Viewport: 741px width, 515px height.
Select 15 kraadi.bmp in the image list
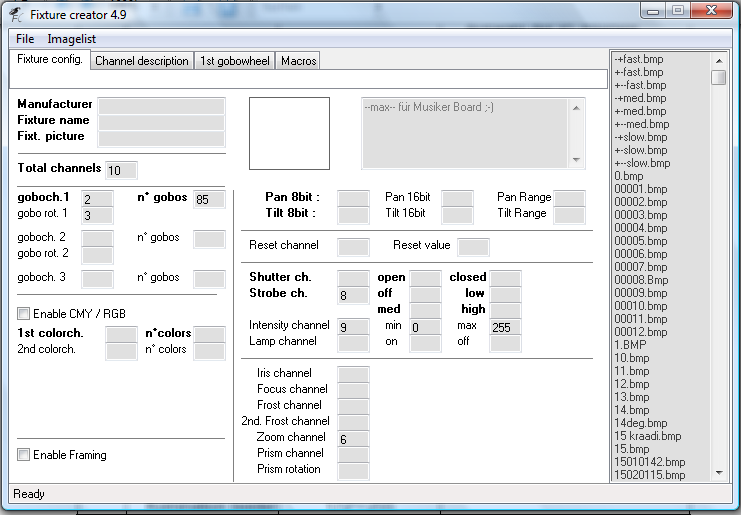[647, 436]
